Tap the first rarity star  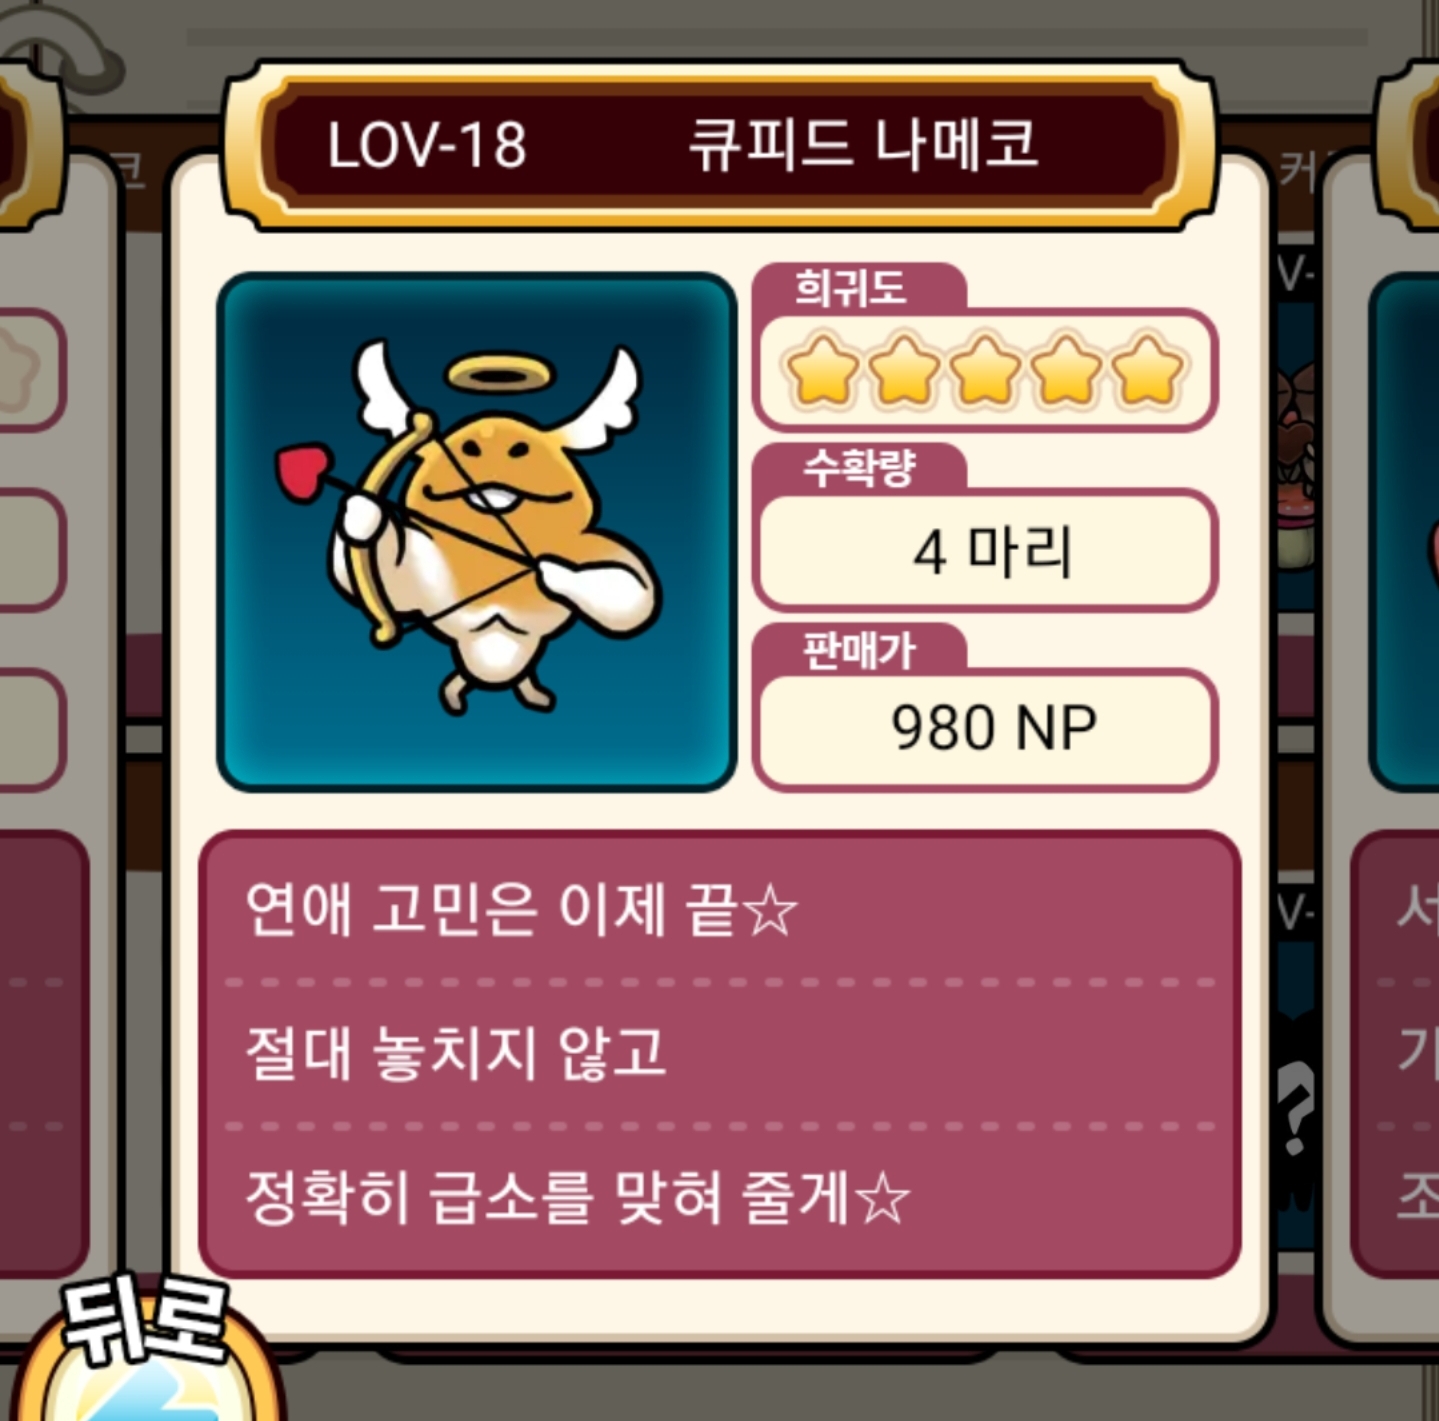[823, 372]
